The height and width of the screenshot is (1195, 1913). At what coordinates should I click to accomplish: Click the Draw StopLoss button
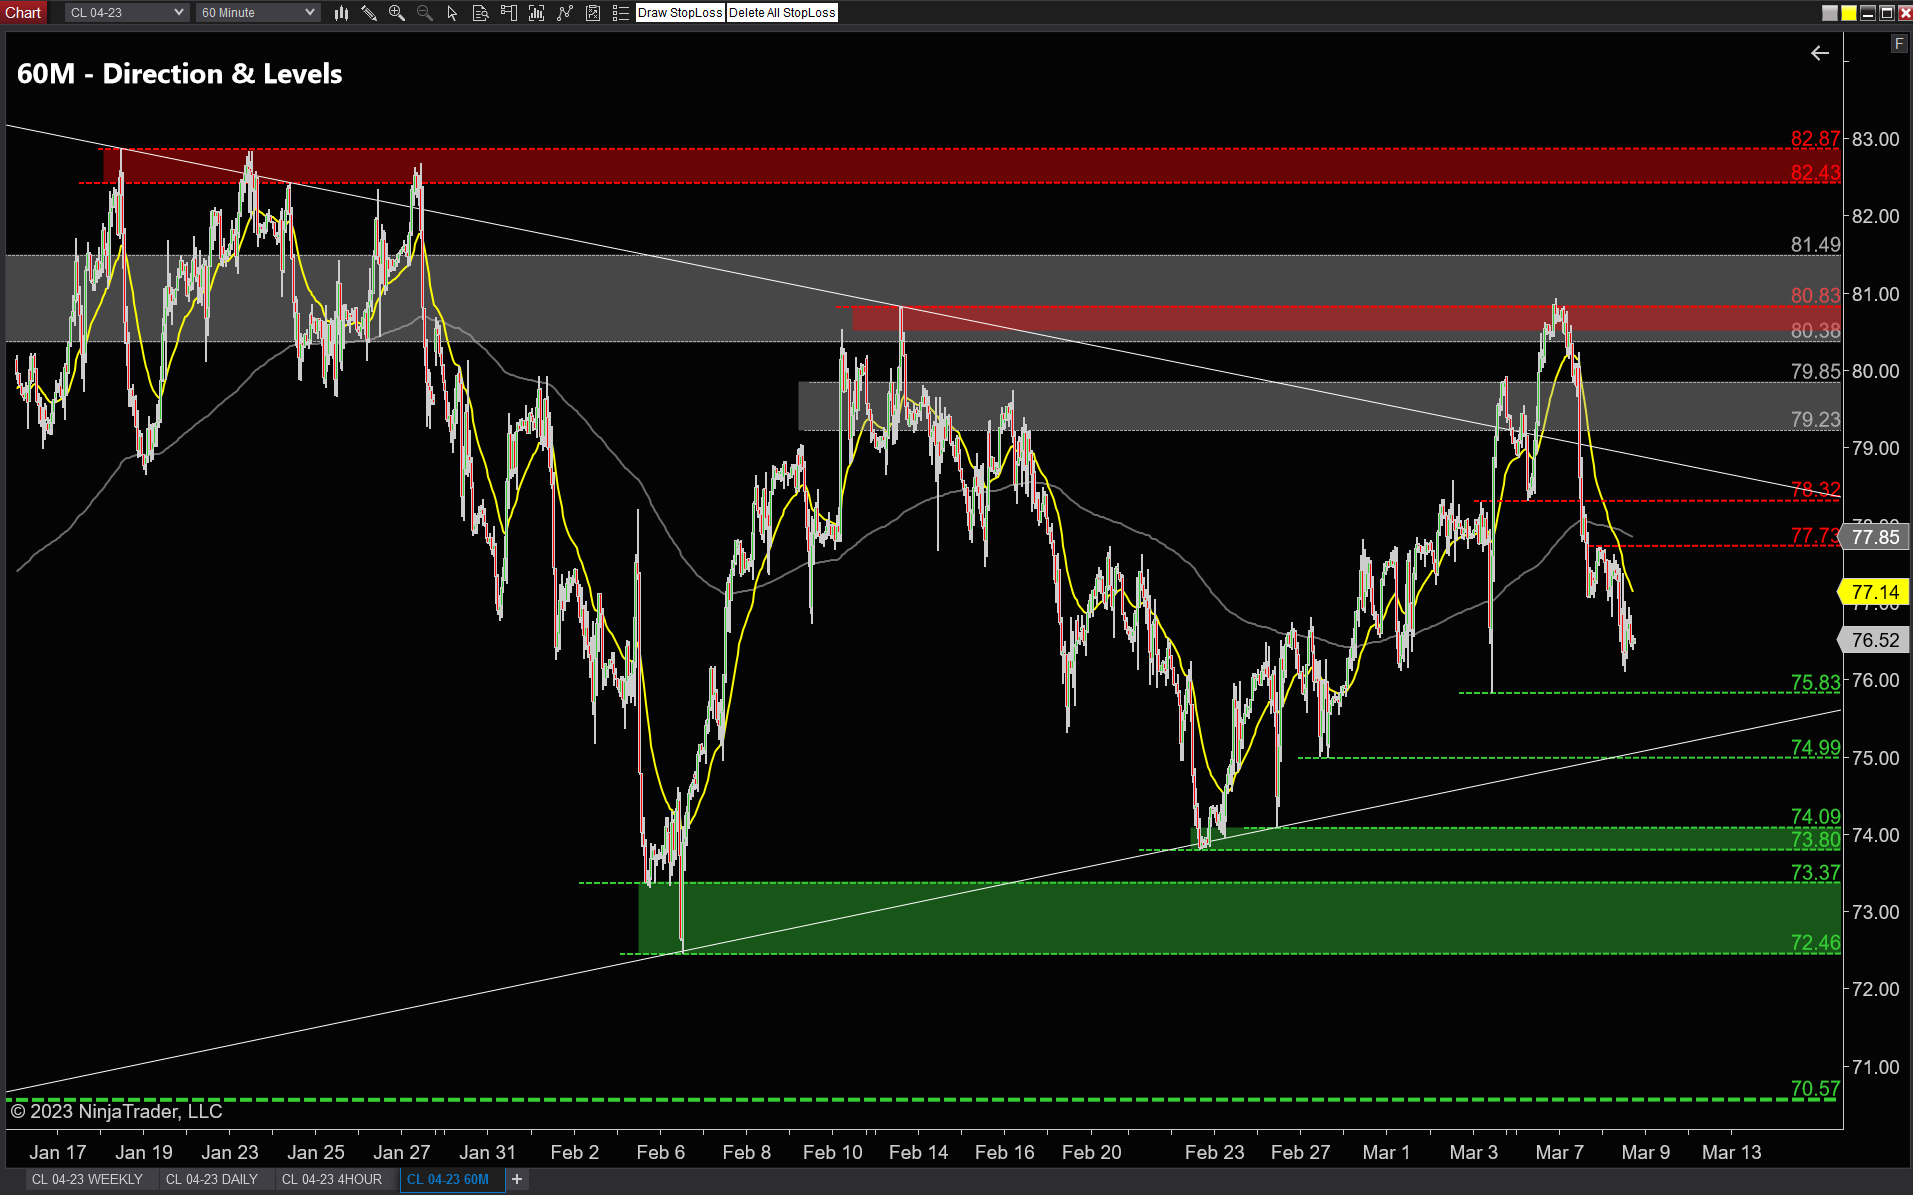(680, 13)
